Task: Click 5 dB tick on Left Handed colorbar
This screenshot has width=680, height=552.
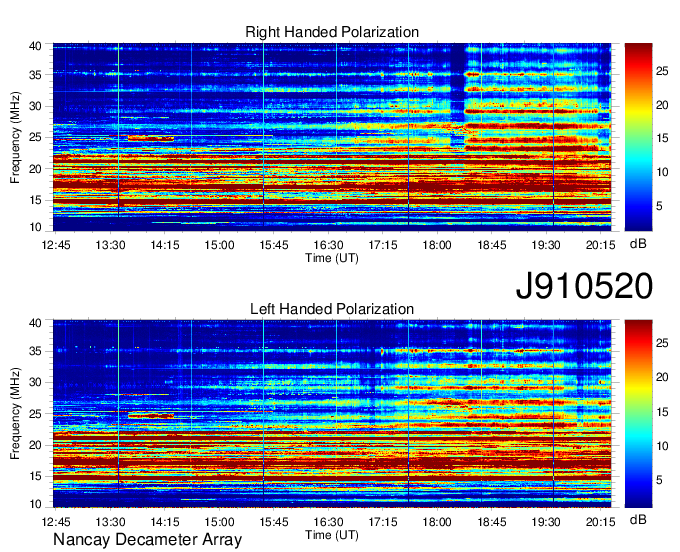Action: [659, 480]
